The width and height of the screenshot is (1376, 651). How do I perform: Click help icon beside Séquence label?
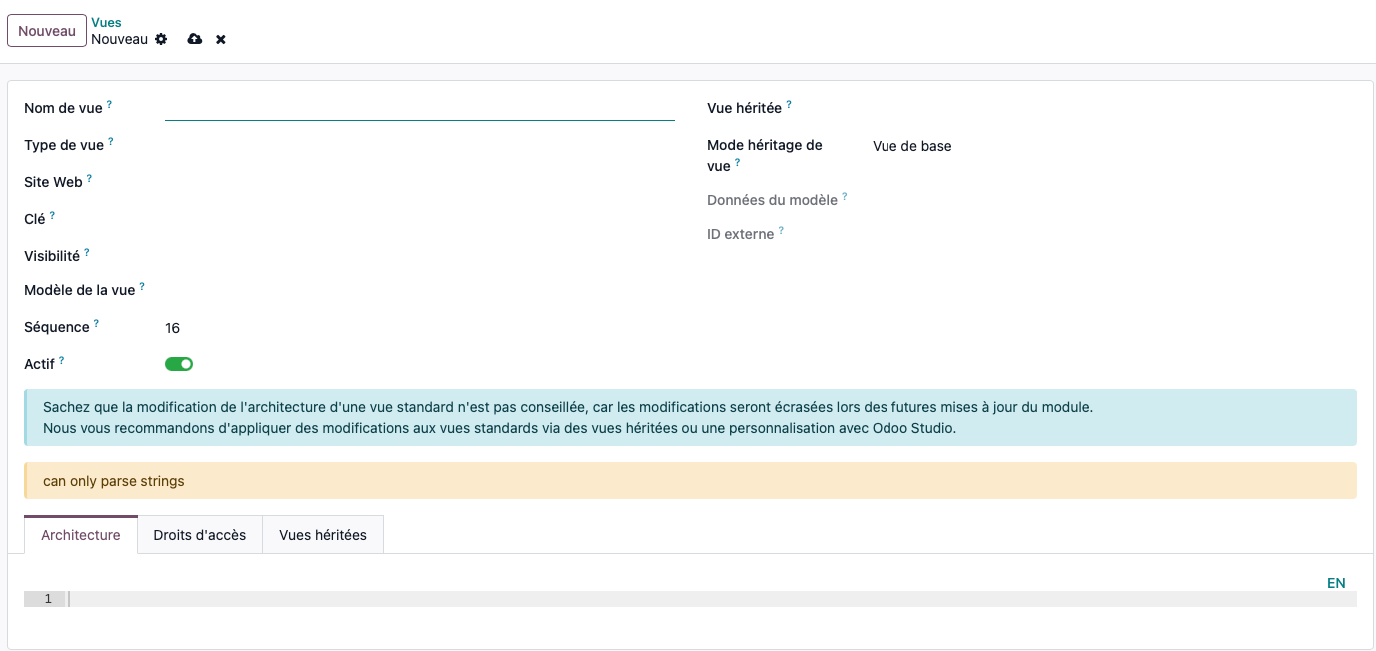pyautogui.click(x=96, y=324)
